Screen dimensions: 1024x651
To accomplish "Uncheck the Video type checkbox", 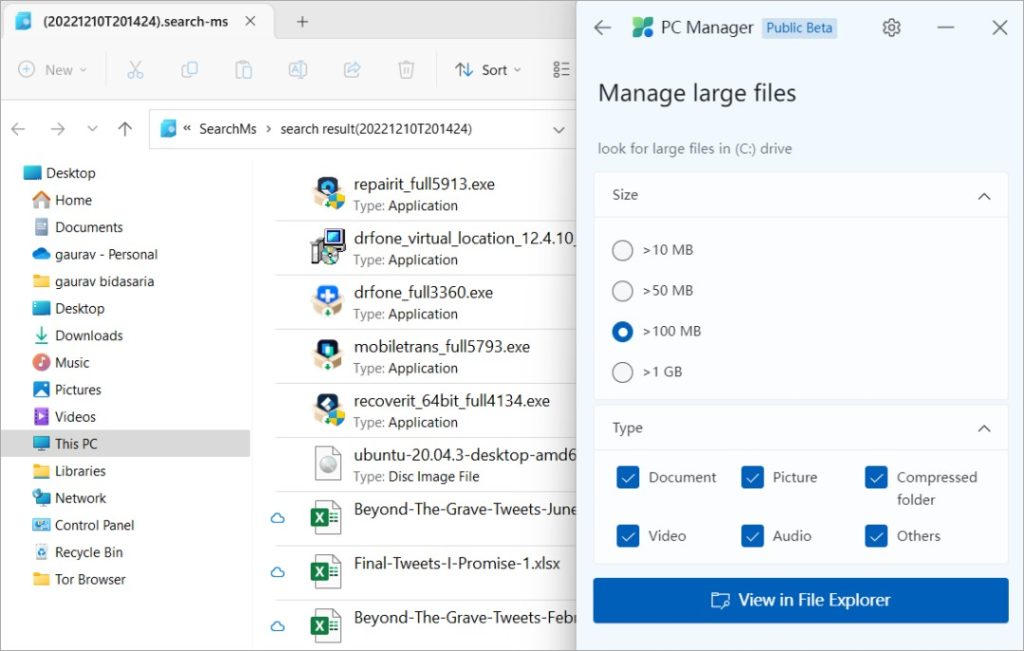I will [x=628, y=536].
